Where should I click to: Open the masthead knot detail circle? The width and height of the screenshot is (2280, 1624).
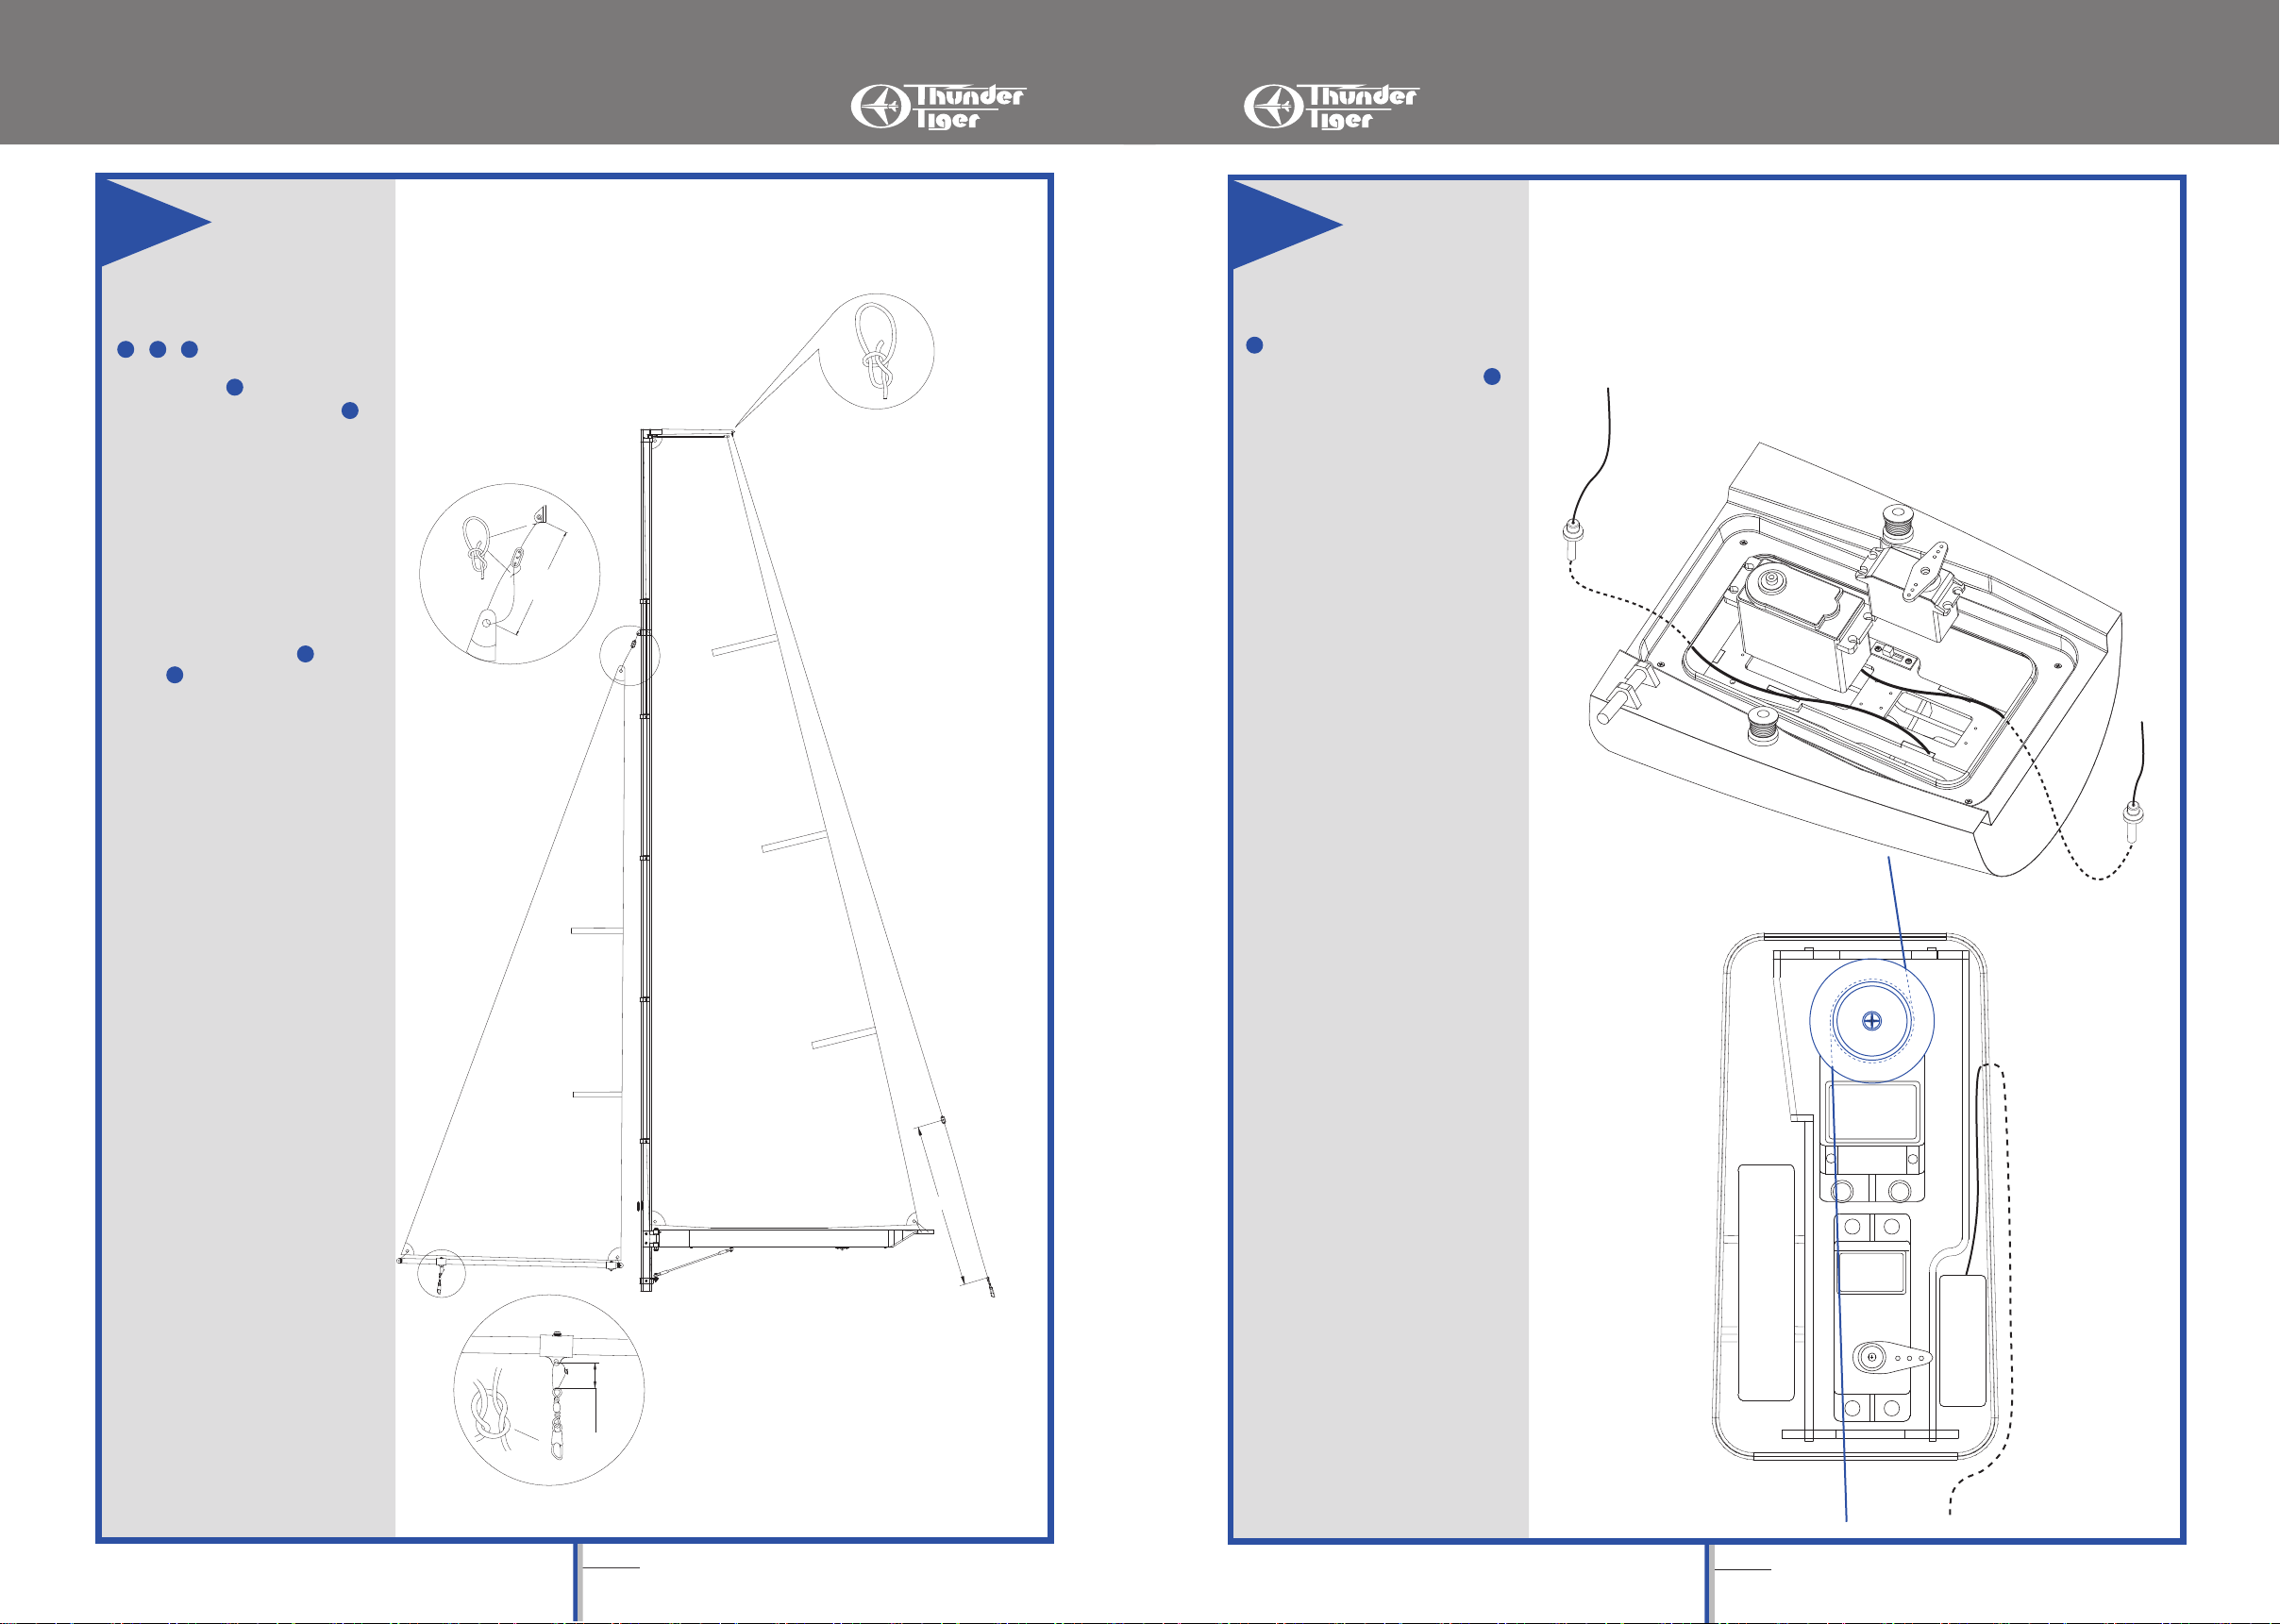tap(876, 351)
